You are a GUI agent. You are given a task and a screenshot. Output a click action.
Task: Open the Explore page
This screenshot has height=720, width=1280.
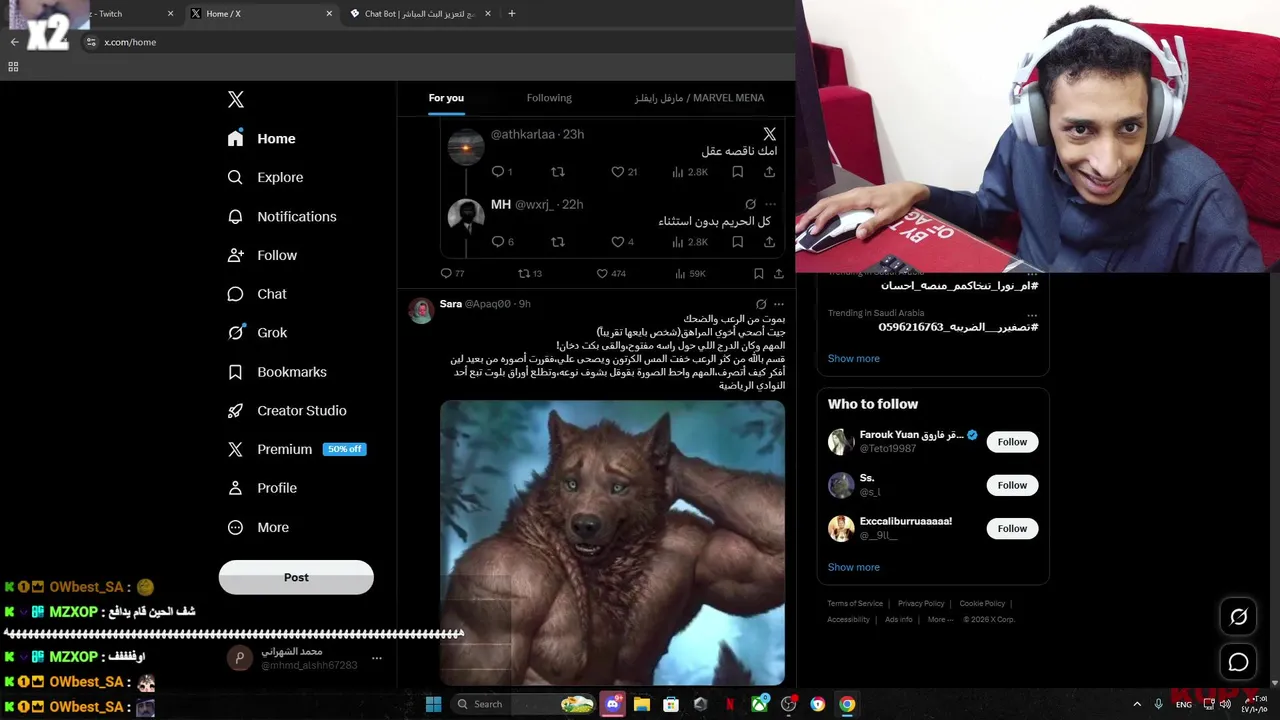[x=265, y=177]
